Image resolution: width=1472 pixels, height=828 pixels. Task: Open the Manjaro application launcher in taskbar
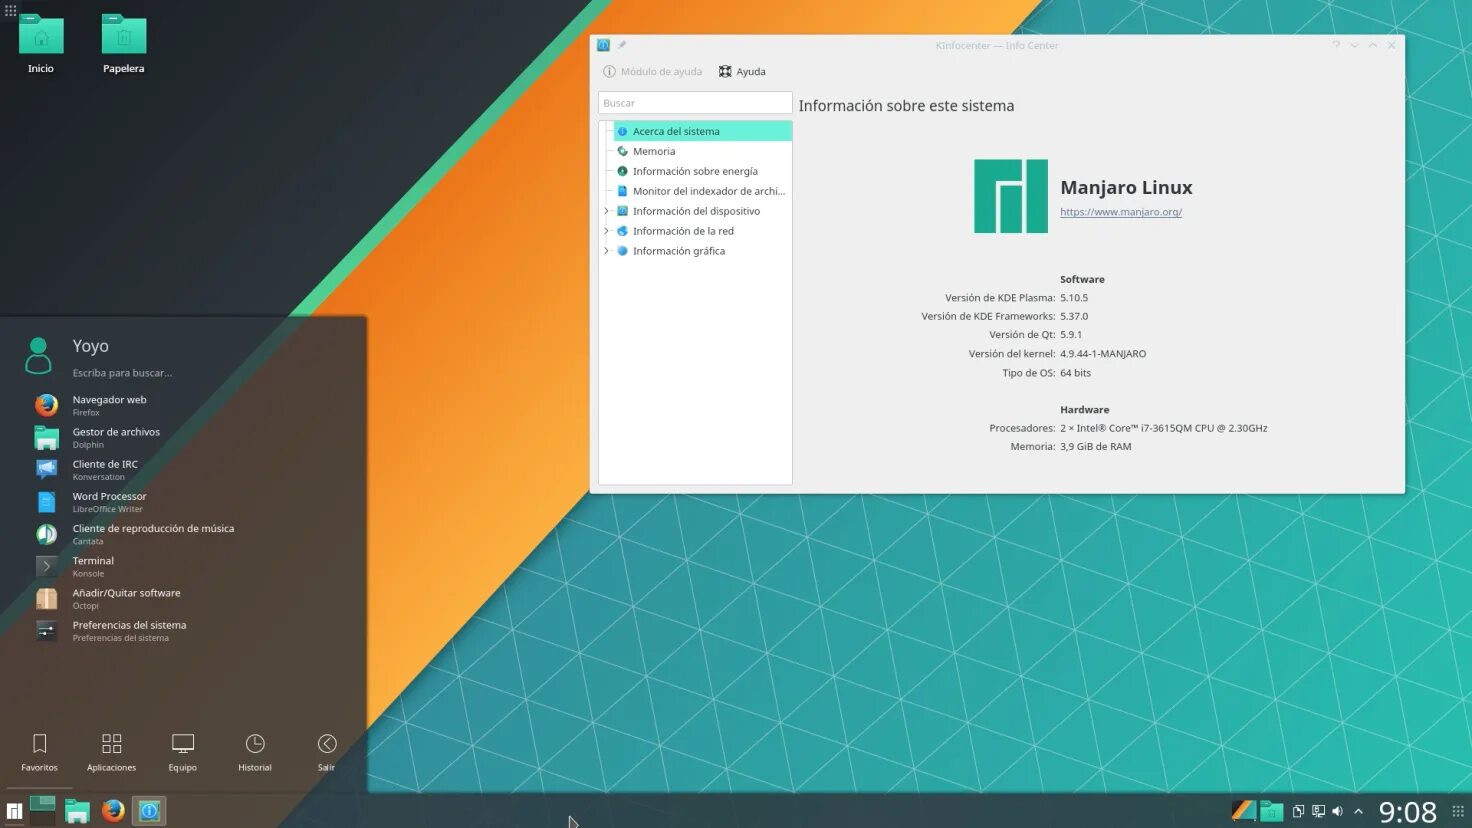(x=14, y=811)
